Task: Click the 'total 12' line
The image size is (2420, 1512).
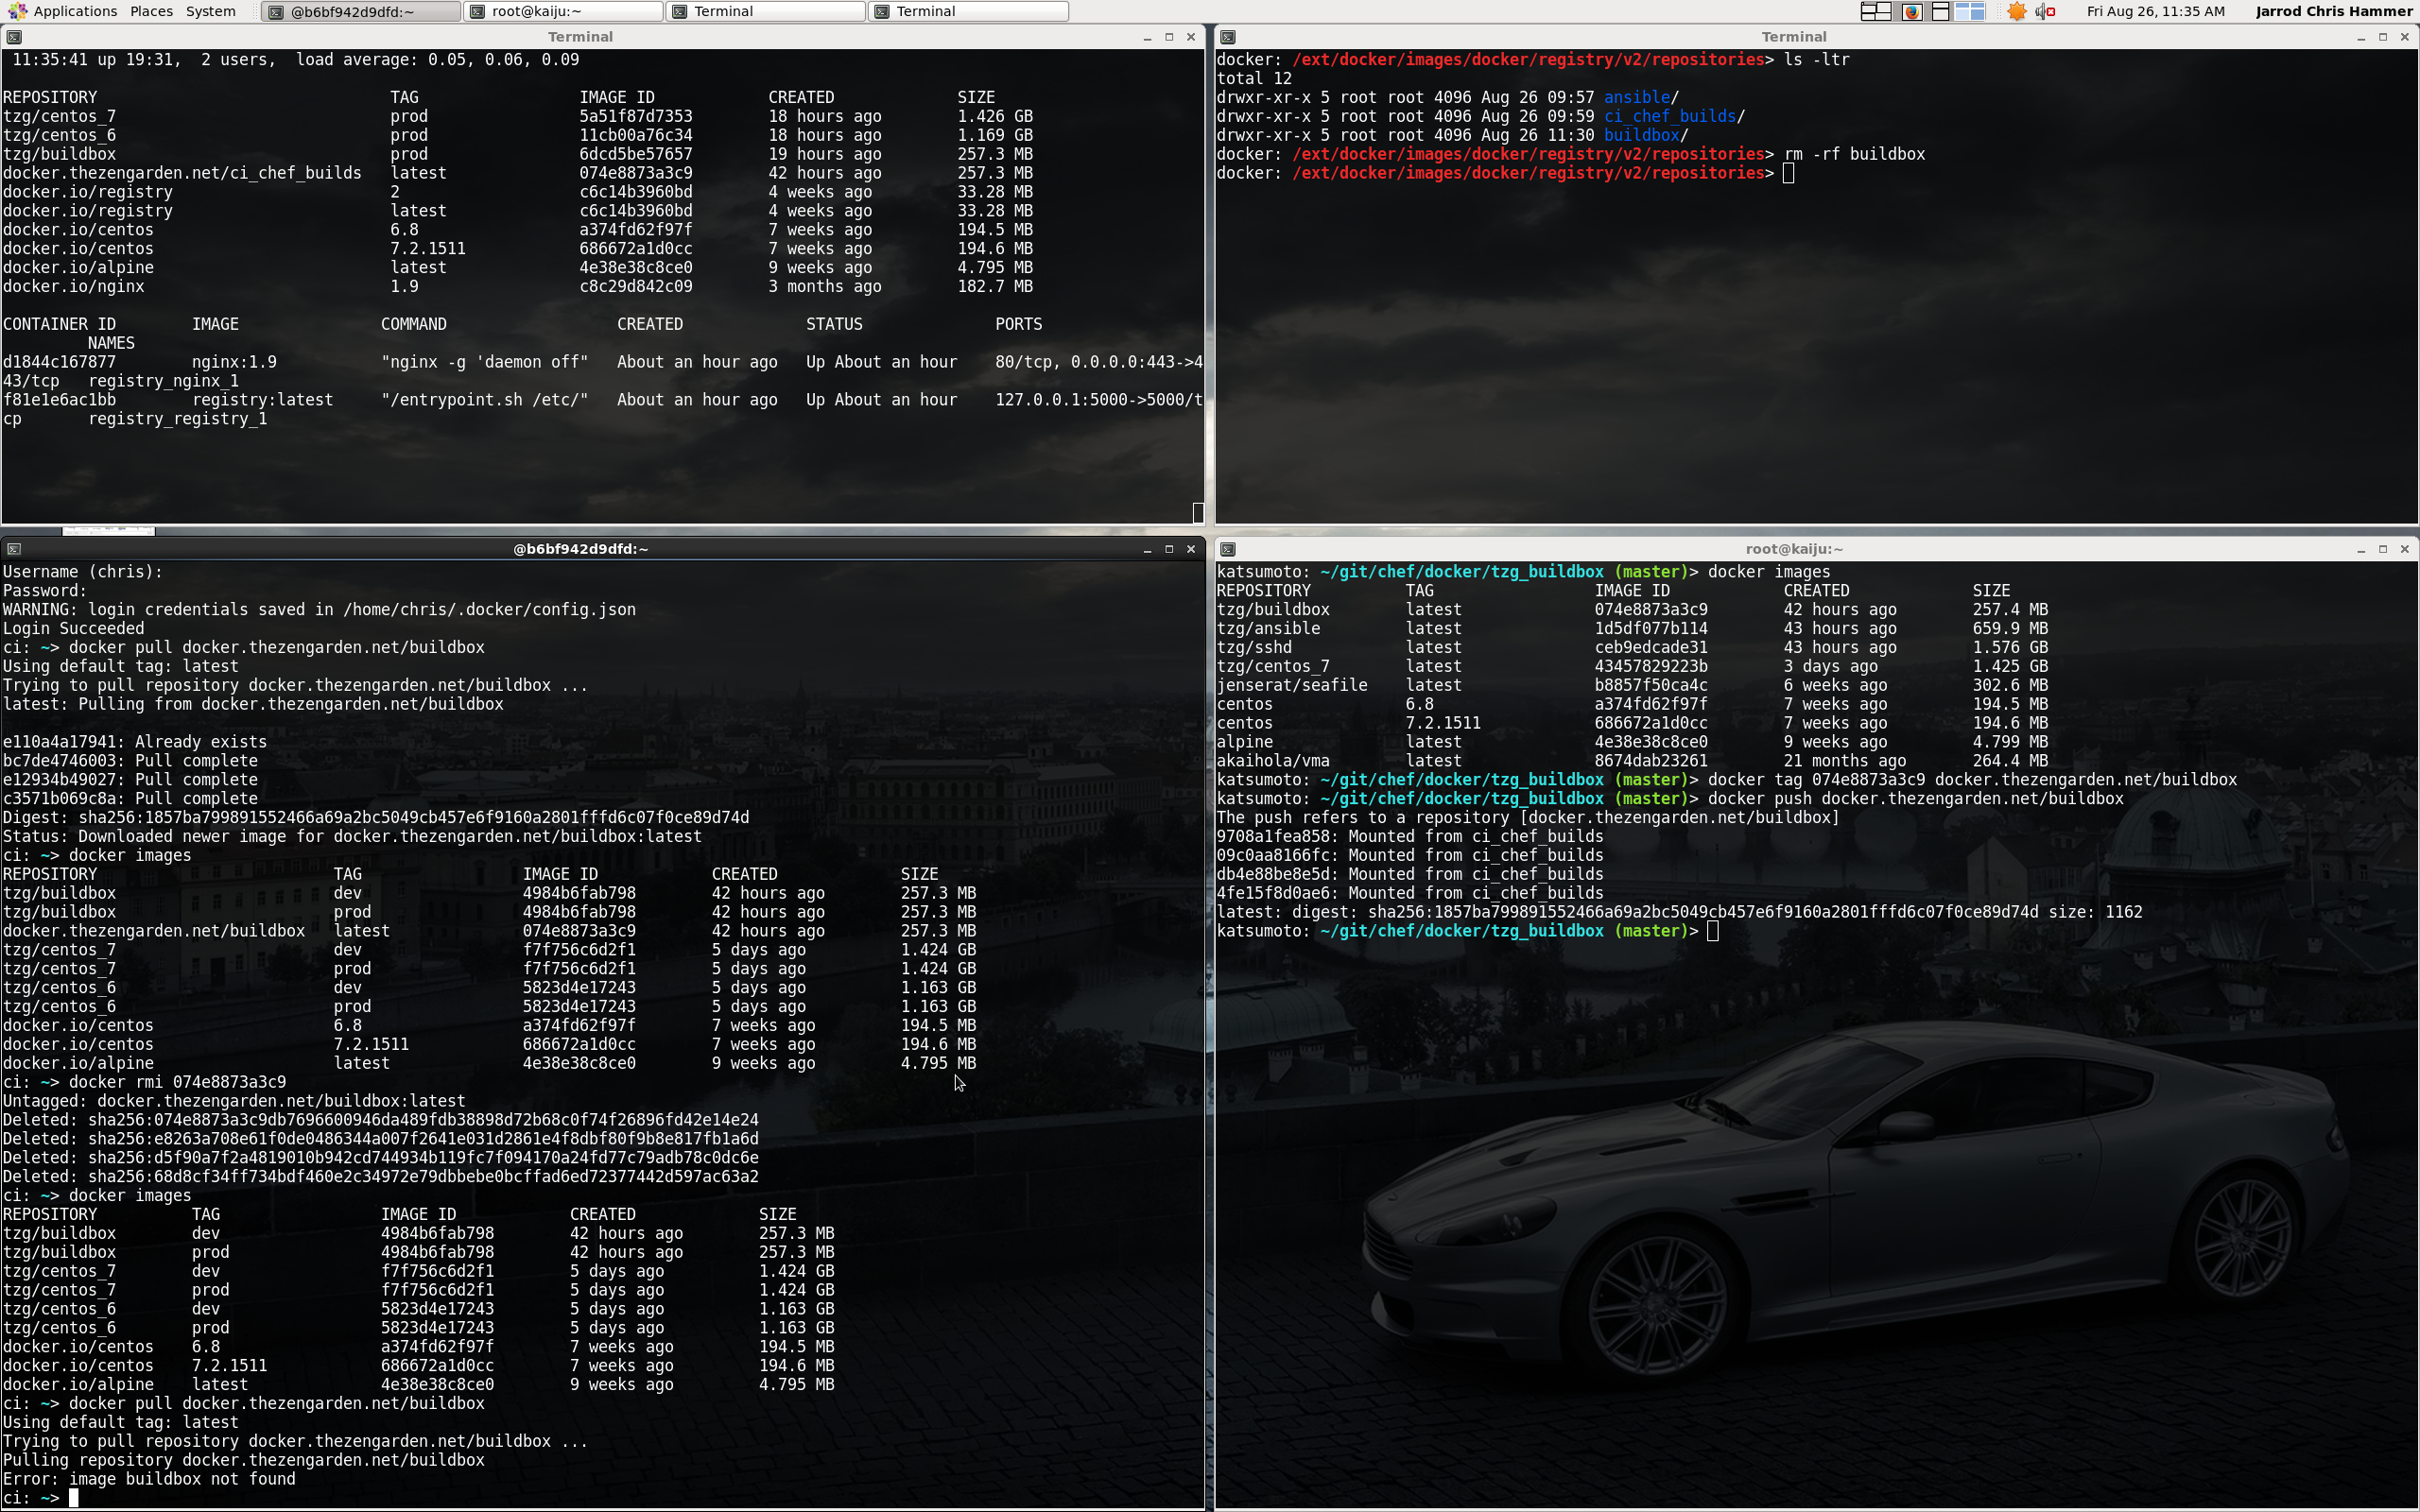Action: [x=1254, y=78]
